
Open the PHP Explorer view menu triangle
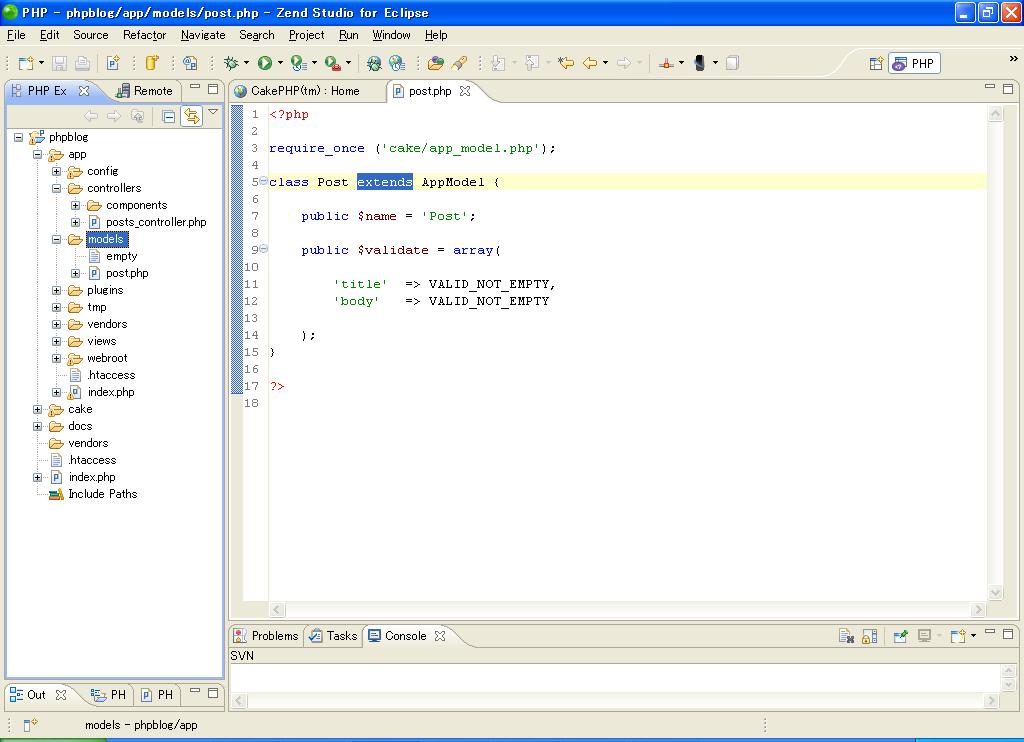tap(213, 113)
